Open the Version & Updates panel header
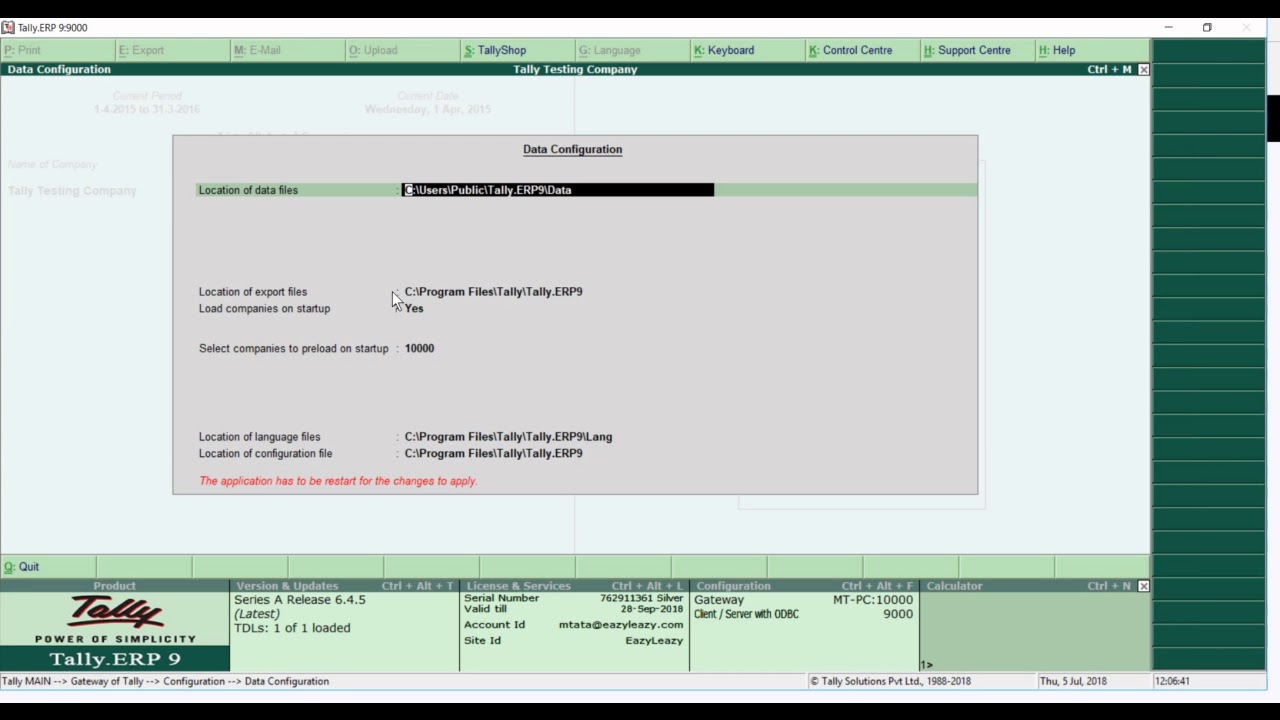The height and width of the screenshot is (720, 1280). (x=344, y=586)
